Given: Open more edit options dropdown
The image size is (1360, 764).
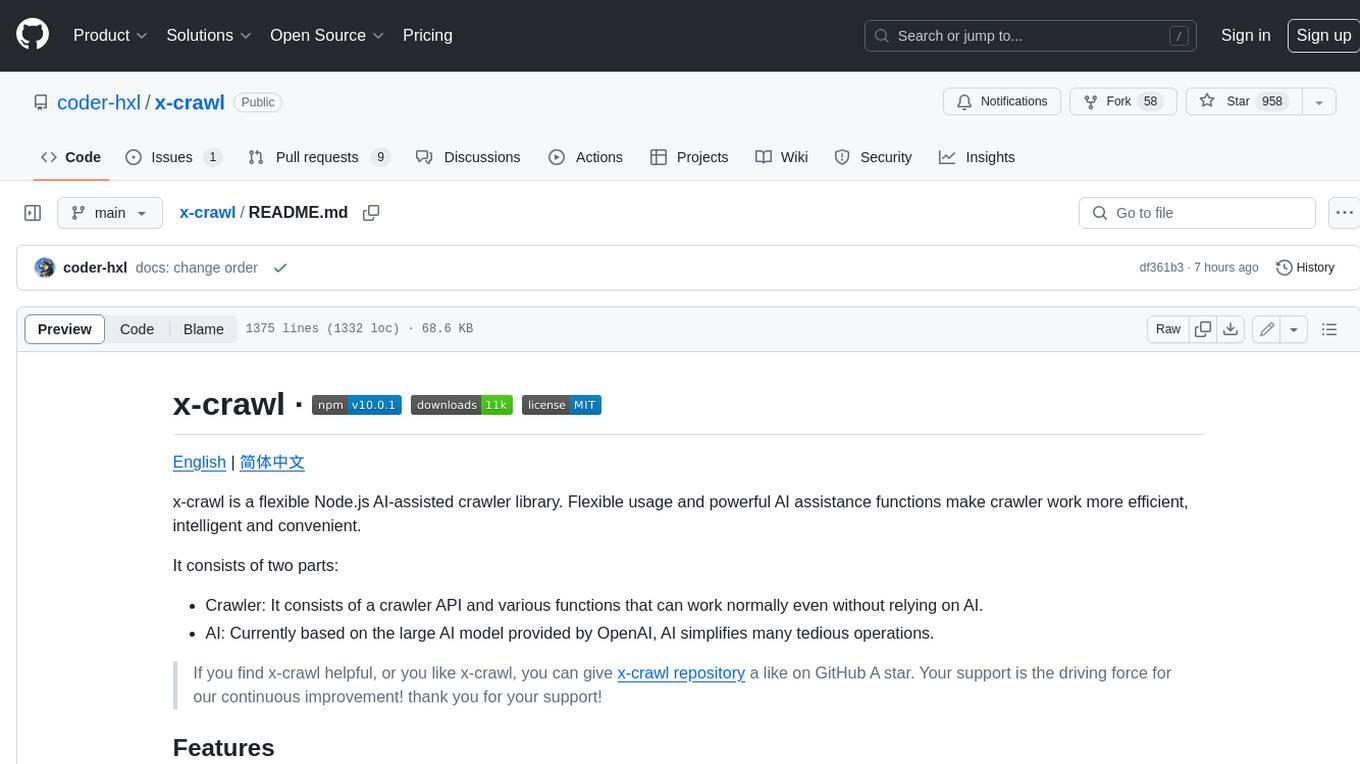Looking at the screenshot, I should [x=1294, y=329].
